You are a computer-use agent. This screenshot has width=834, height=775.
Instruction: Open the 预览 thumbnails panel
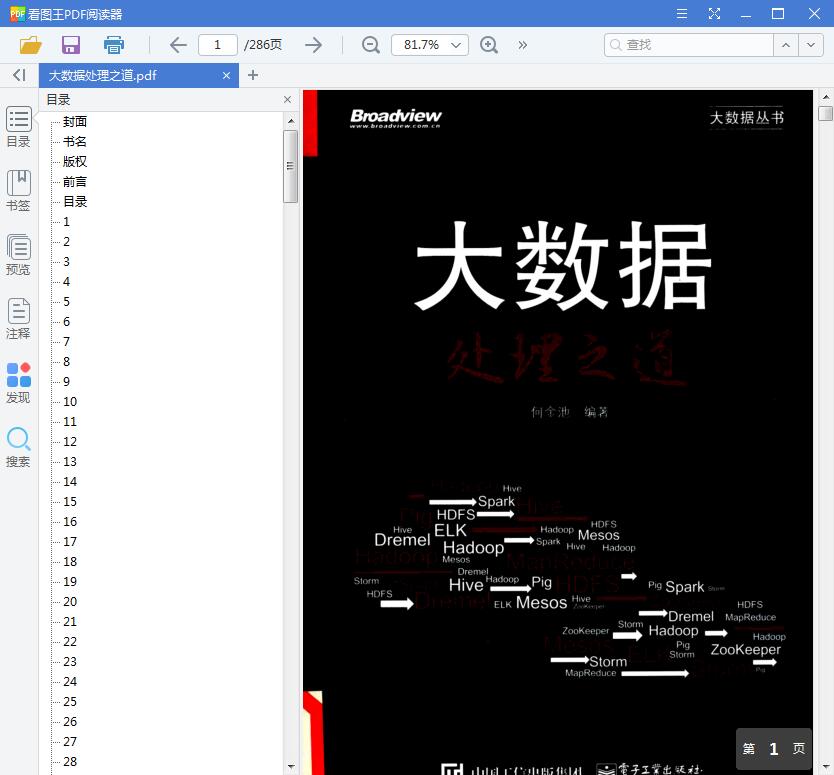19,255
